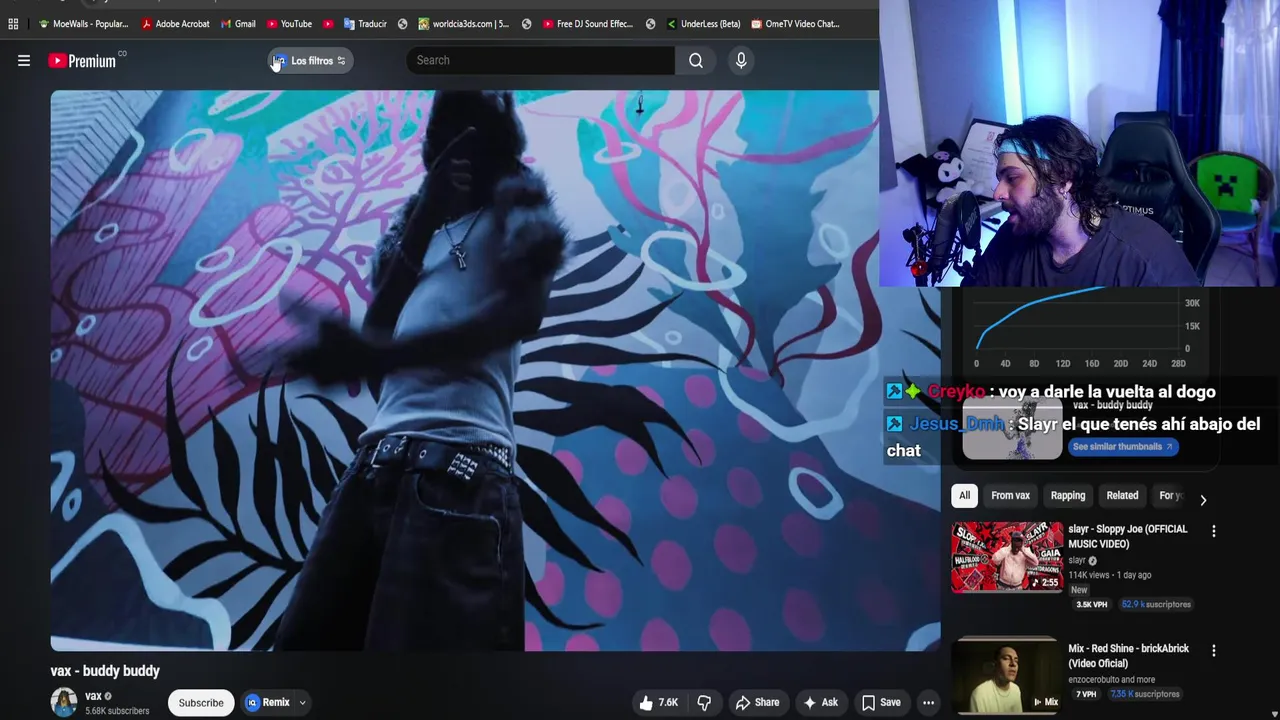Open the vax channel name
Screen dimensions: 1280x720
coord(93,696)
